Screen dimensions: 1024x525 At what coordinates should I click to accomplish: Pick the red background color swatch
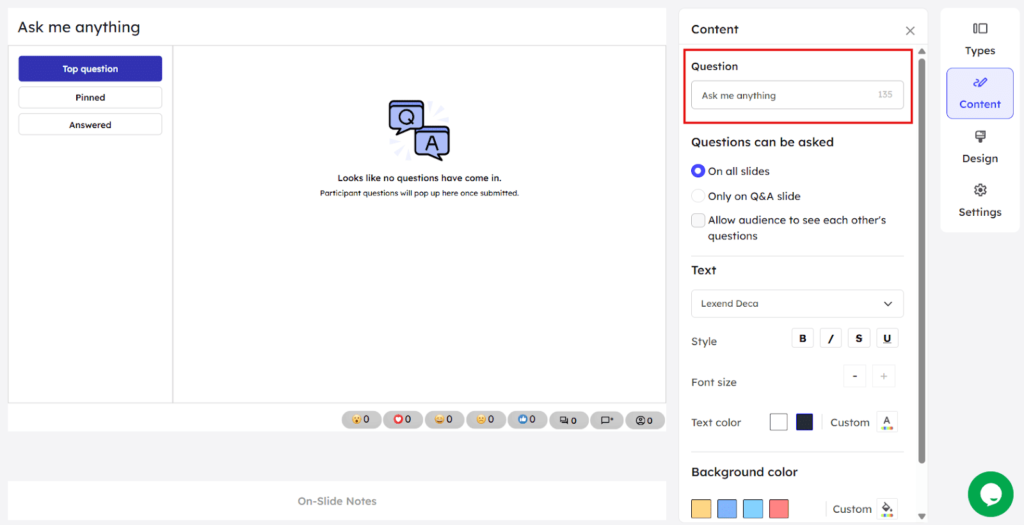[x=779, y=509]
